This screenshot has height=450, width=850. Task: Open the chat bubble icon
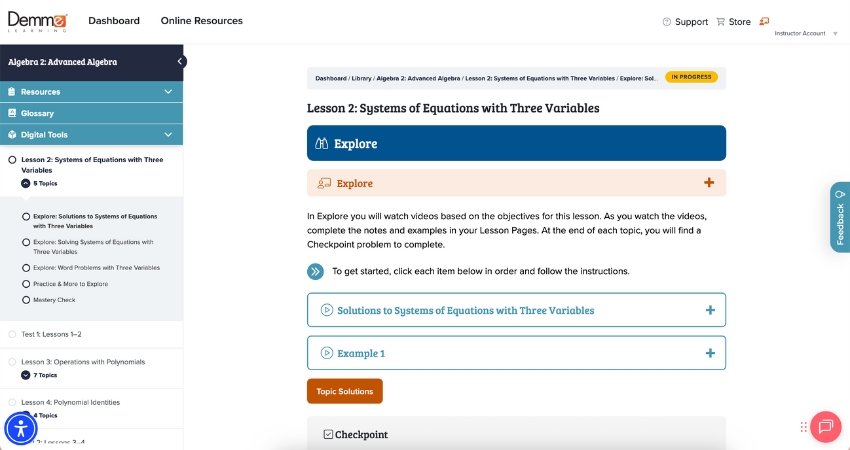pyautogui.click(x=825, y=427)
